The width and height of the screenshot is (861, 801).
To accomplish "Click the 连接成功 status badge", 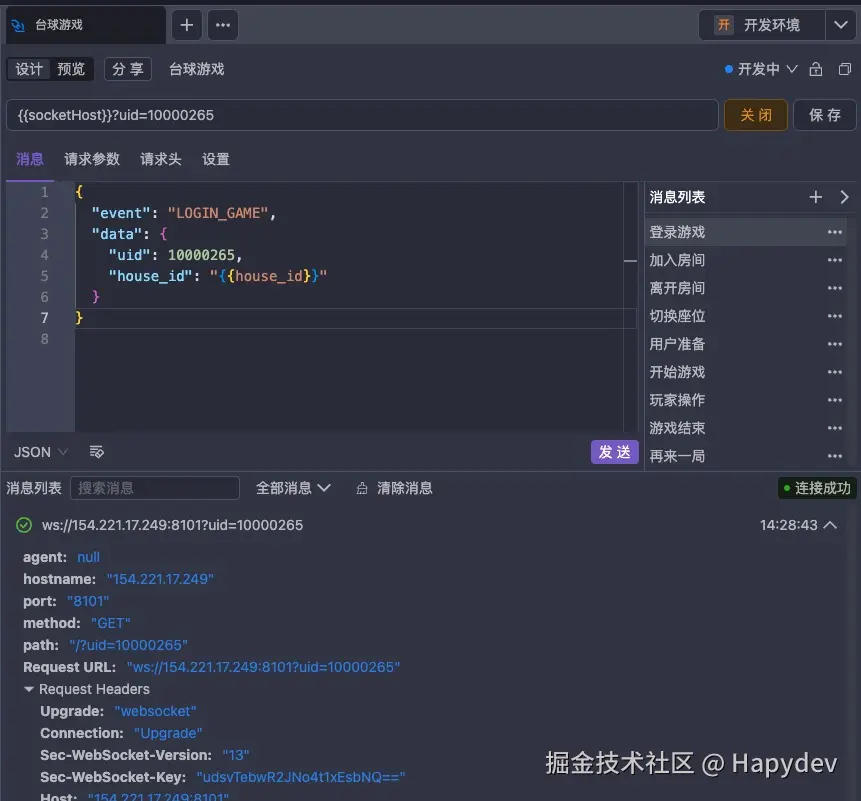I will (817, 488).
